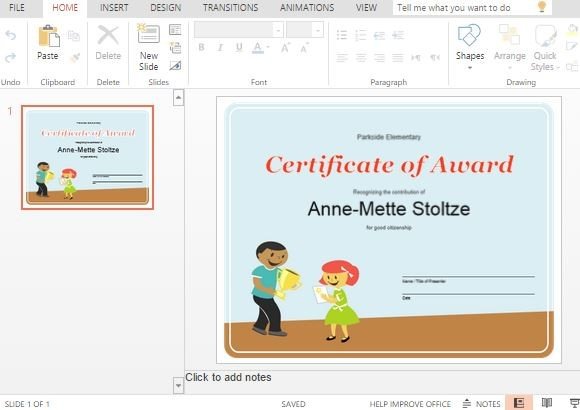Align text left
580x410 pixels.
pos(342,58)
